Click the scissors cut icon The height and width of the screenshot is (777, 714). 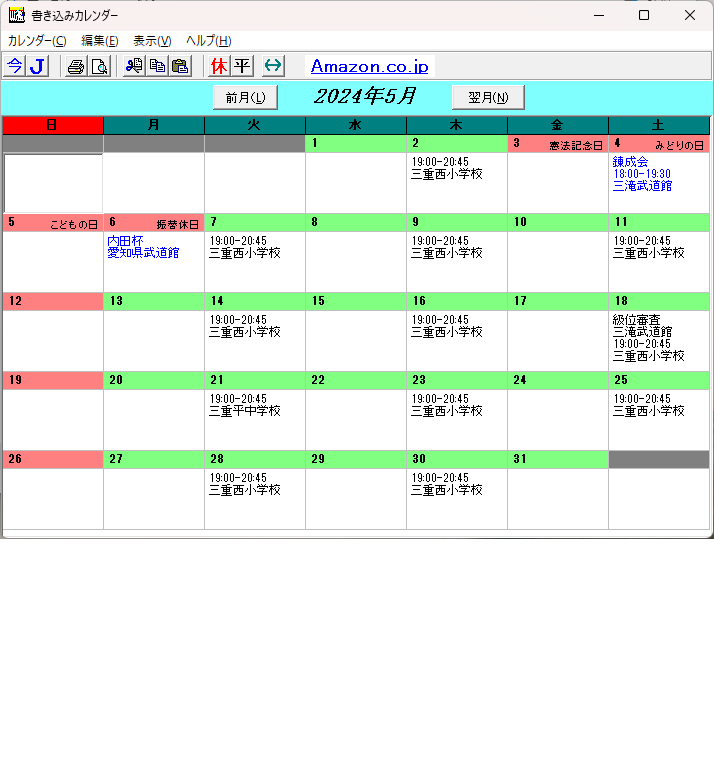(x=134, y=66)
